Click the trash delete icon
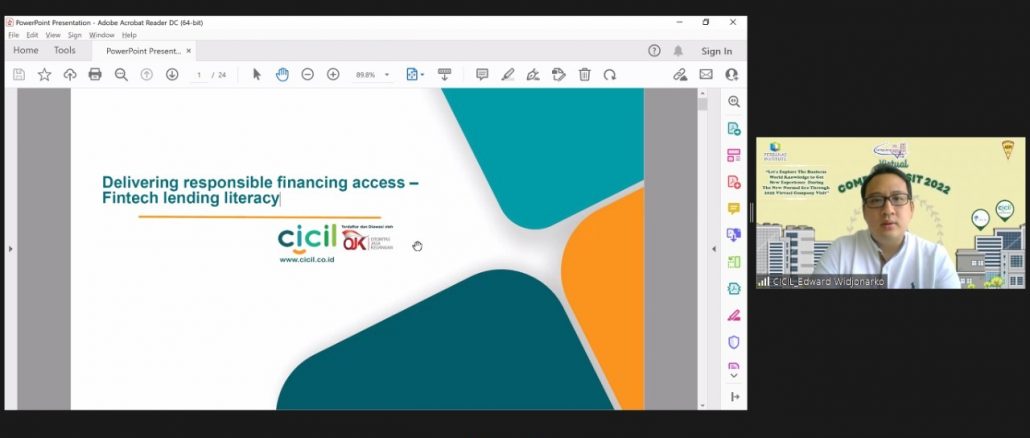Viewport: 1030px width, 438px height. pos(585,75)
